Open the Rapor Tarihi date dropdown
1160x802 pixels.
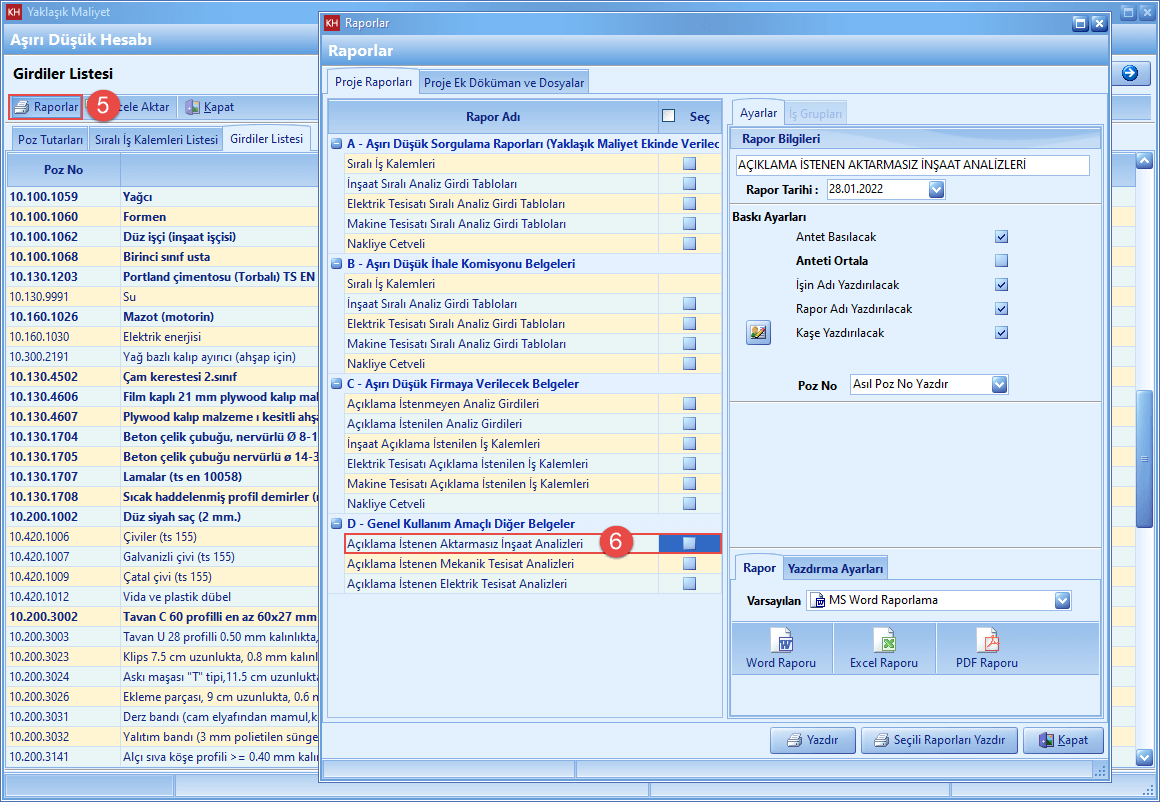pyautogui.click(x=936, y=189)
